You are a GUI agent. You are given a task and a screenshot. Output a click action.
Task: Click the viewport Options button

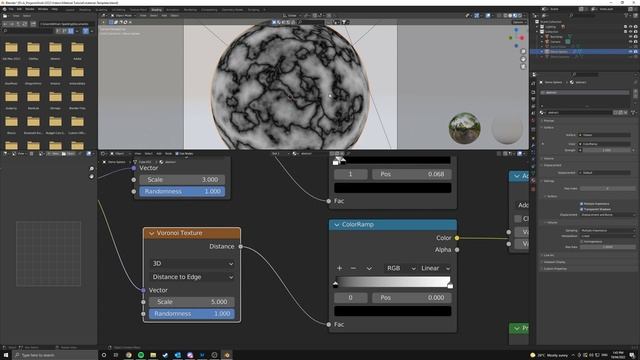pyautogui.click(x=519, y=22)
